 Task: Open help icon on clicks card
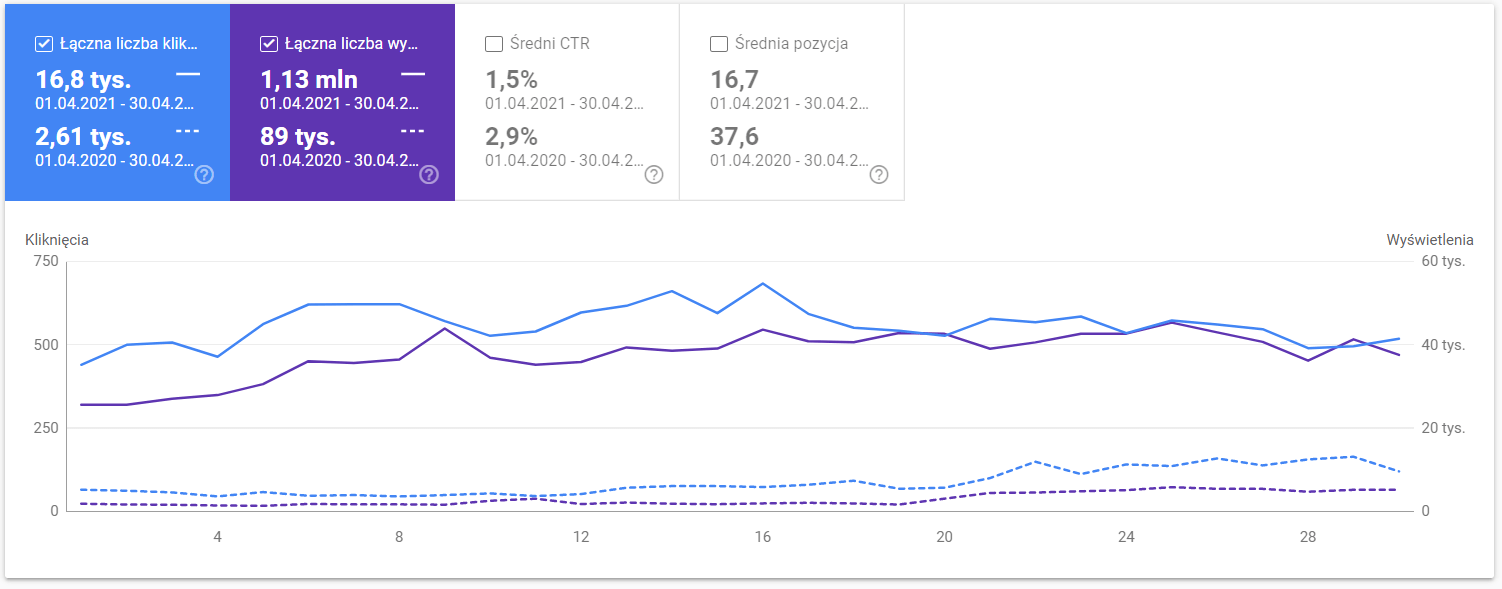pos(204,175)
